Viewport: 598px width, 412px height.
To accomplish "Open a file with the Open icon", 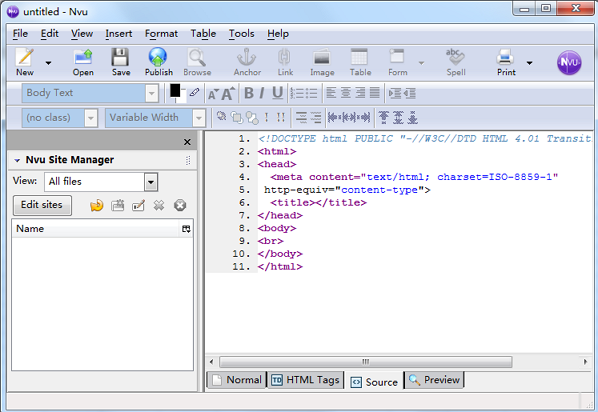I will 83,57.
